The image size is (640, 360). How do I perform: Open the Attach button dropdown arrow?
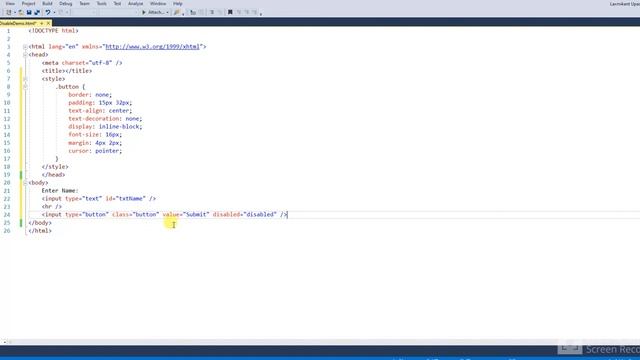click(x=167, y=12)
